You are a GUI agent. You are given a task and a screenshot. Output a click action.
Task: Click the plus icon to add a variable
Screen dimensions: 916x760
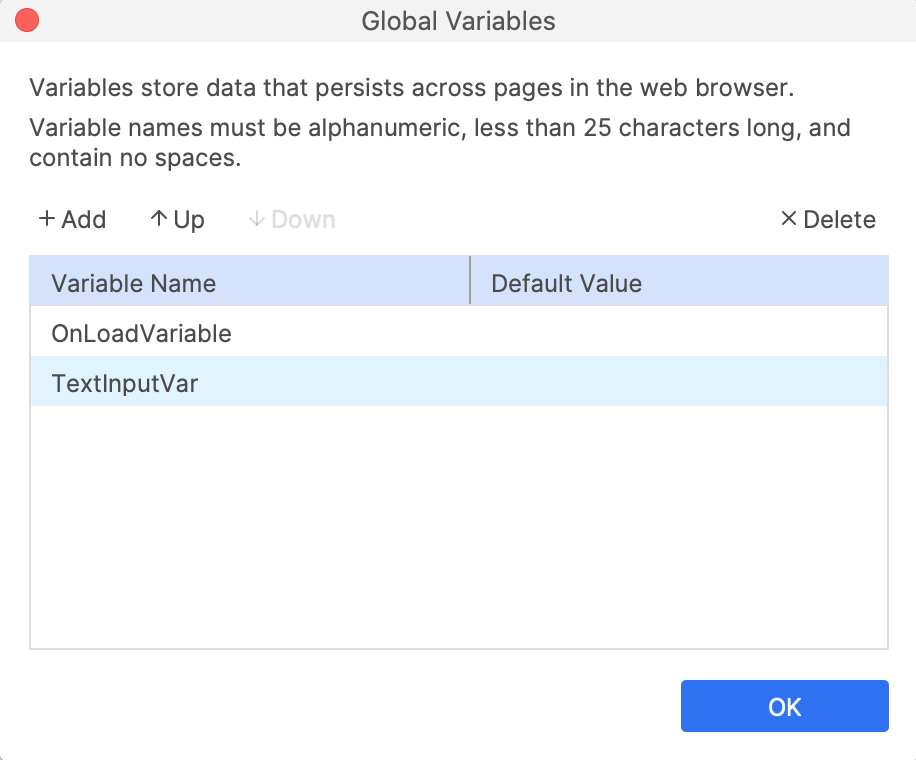(46, 220)
